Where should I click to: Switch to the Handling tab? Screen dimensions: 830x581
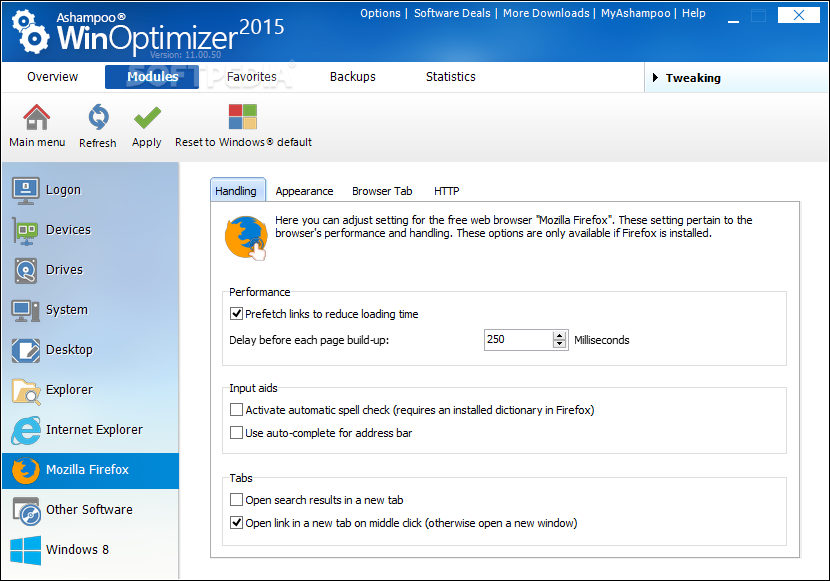coord(237,190)
